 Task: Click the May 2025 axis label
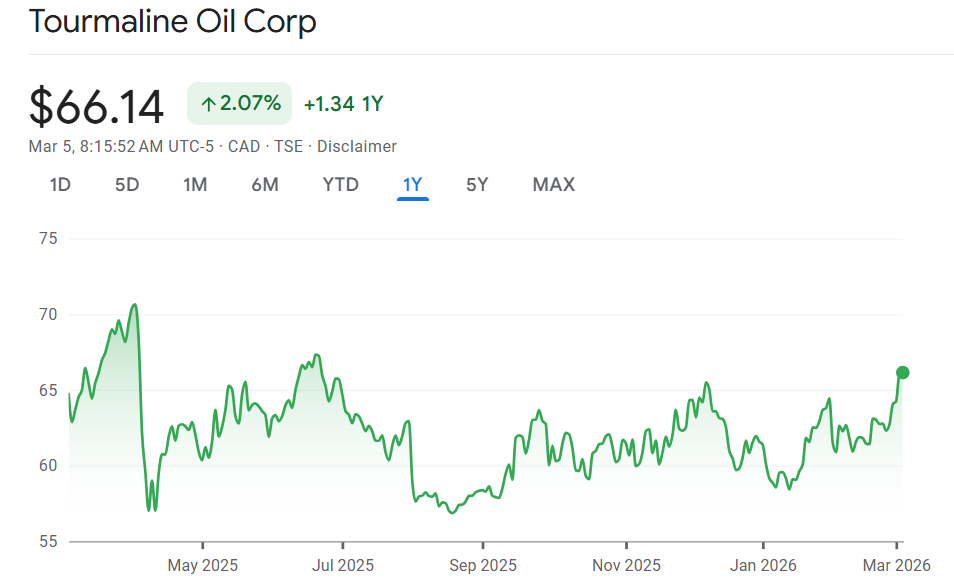coord(203,565)
